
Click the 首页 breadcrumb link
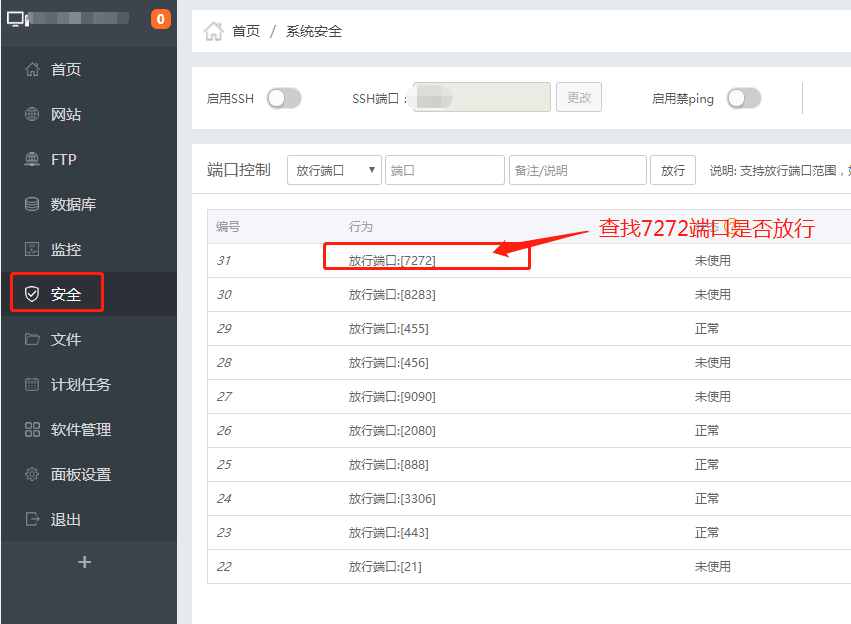pos(246,31)
